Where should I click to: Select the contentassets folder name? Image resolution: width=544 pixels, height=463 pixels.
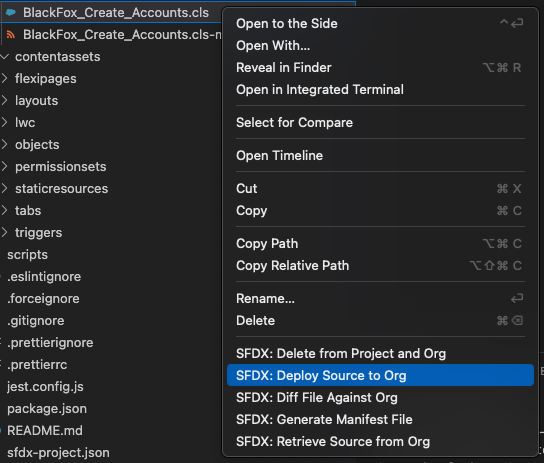click(58, 57)
